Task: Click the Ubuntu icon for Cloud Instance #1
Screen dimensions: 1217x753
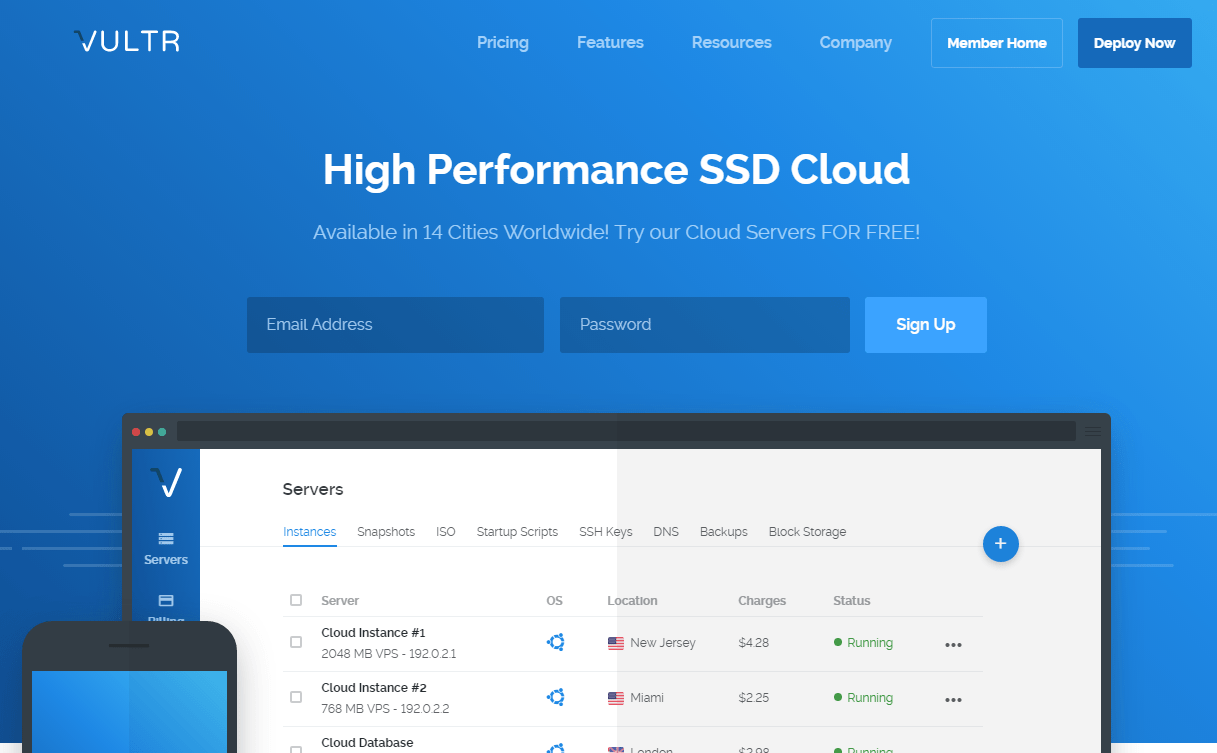Action: click(x=555, y=642)
